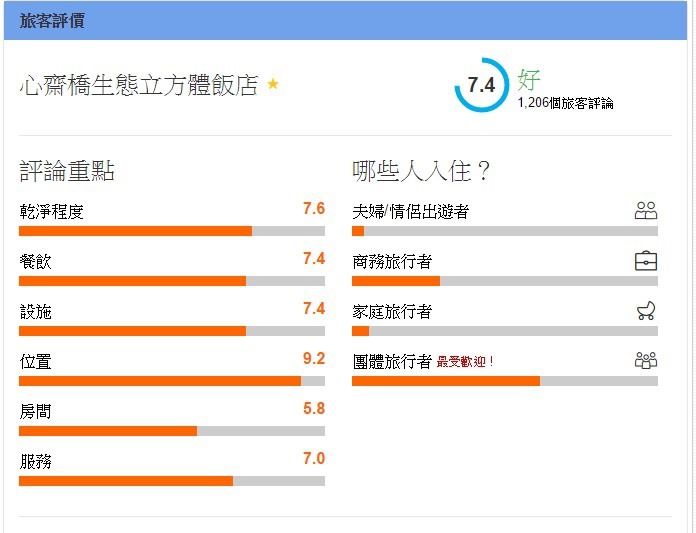
Task: Click the 7.4 circular score badge
Action: point(482,84)
